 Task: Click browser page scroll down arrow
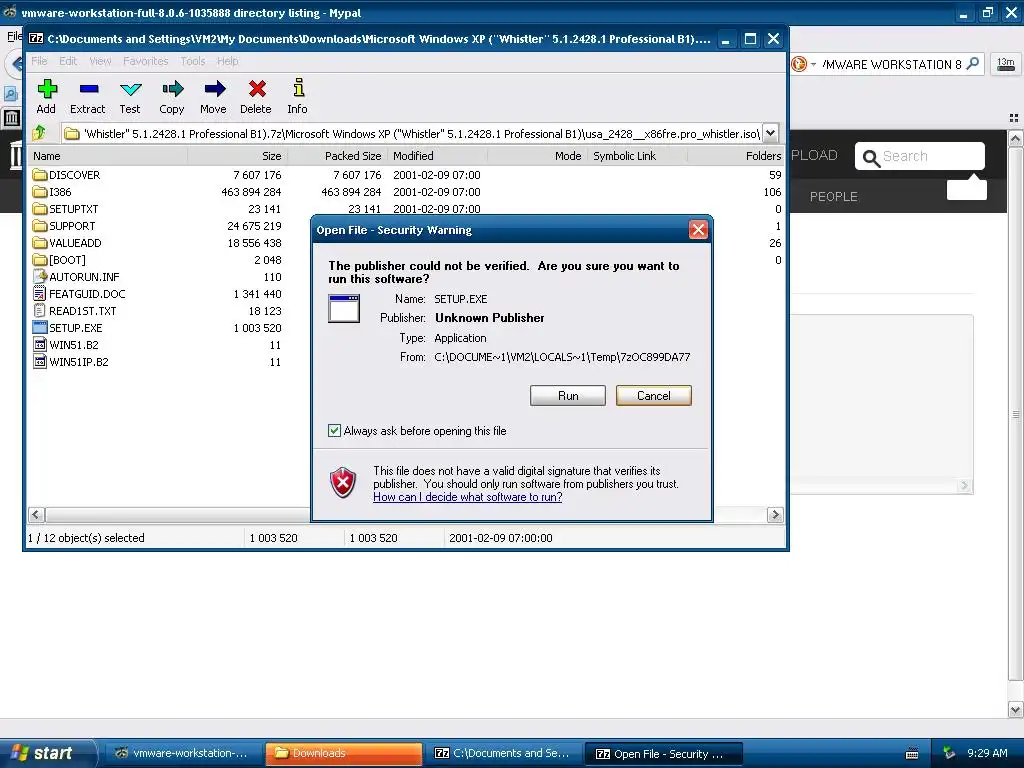click(x=1015, y=710)
